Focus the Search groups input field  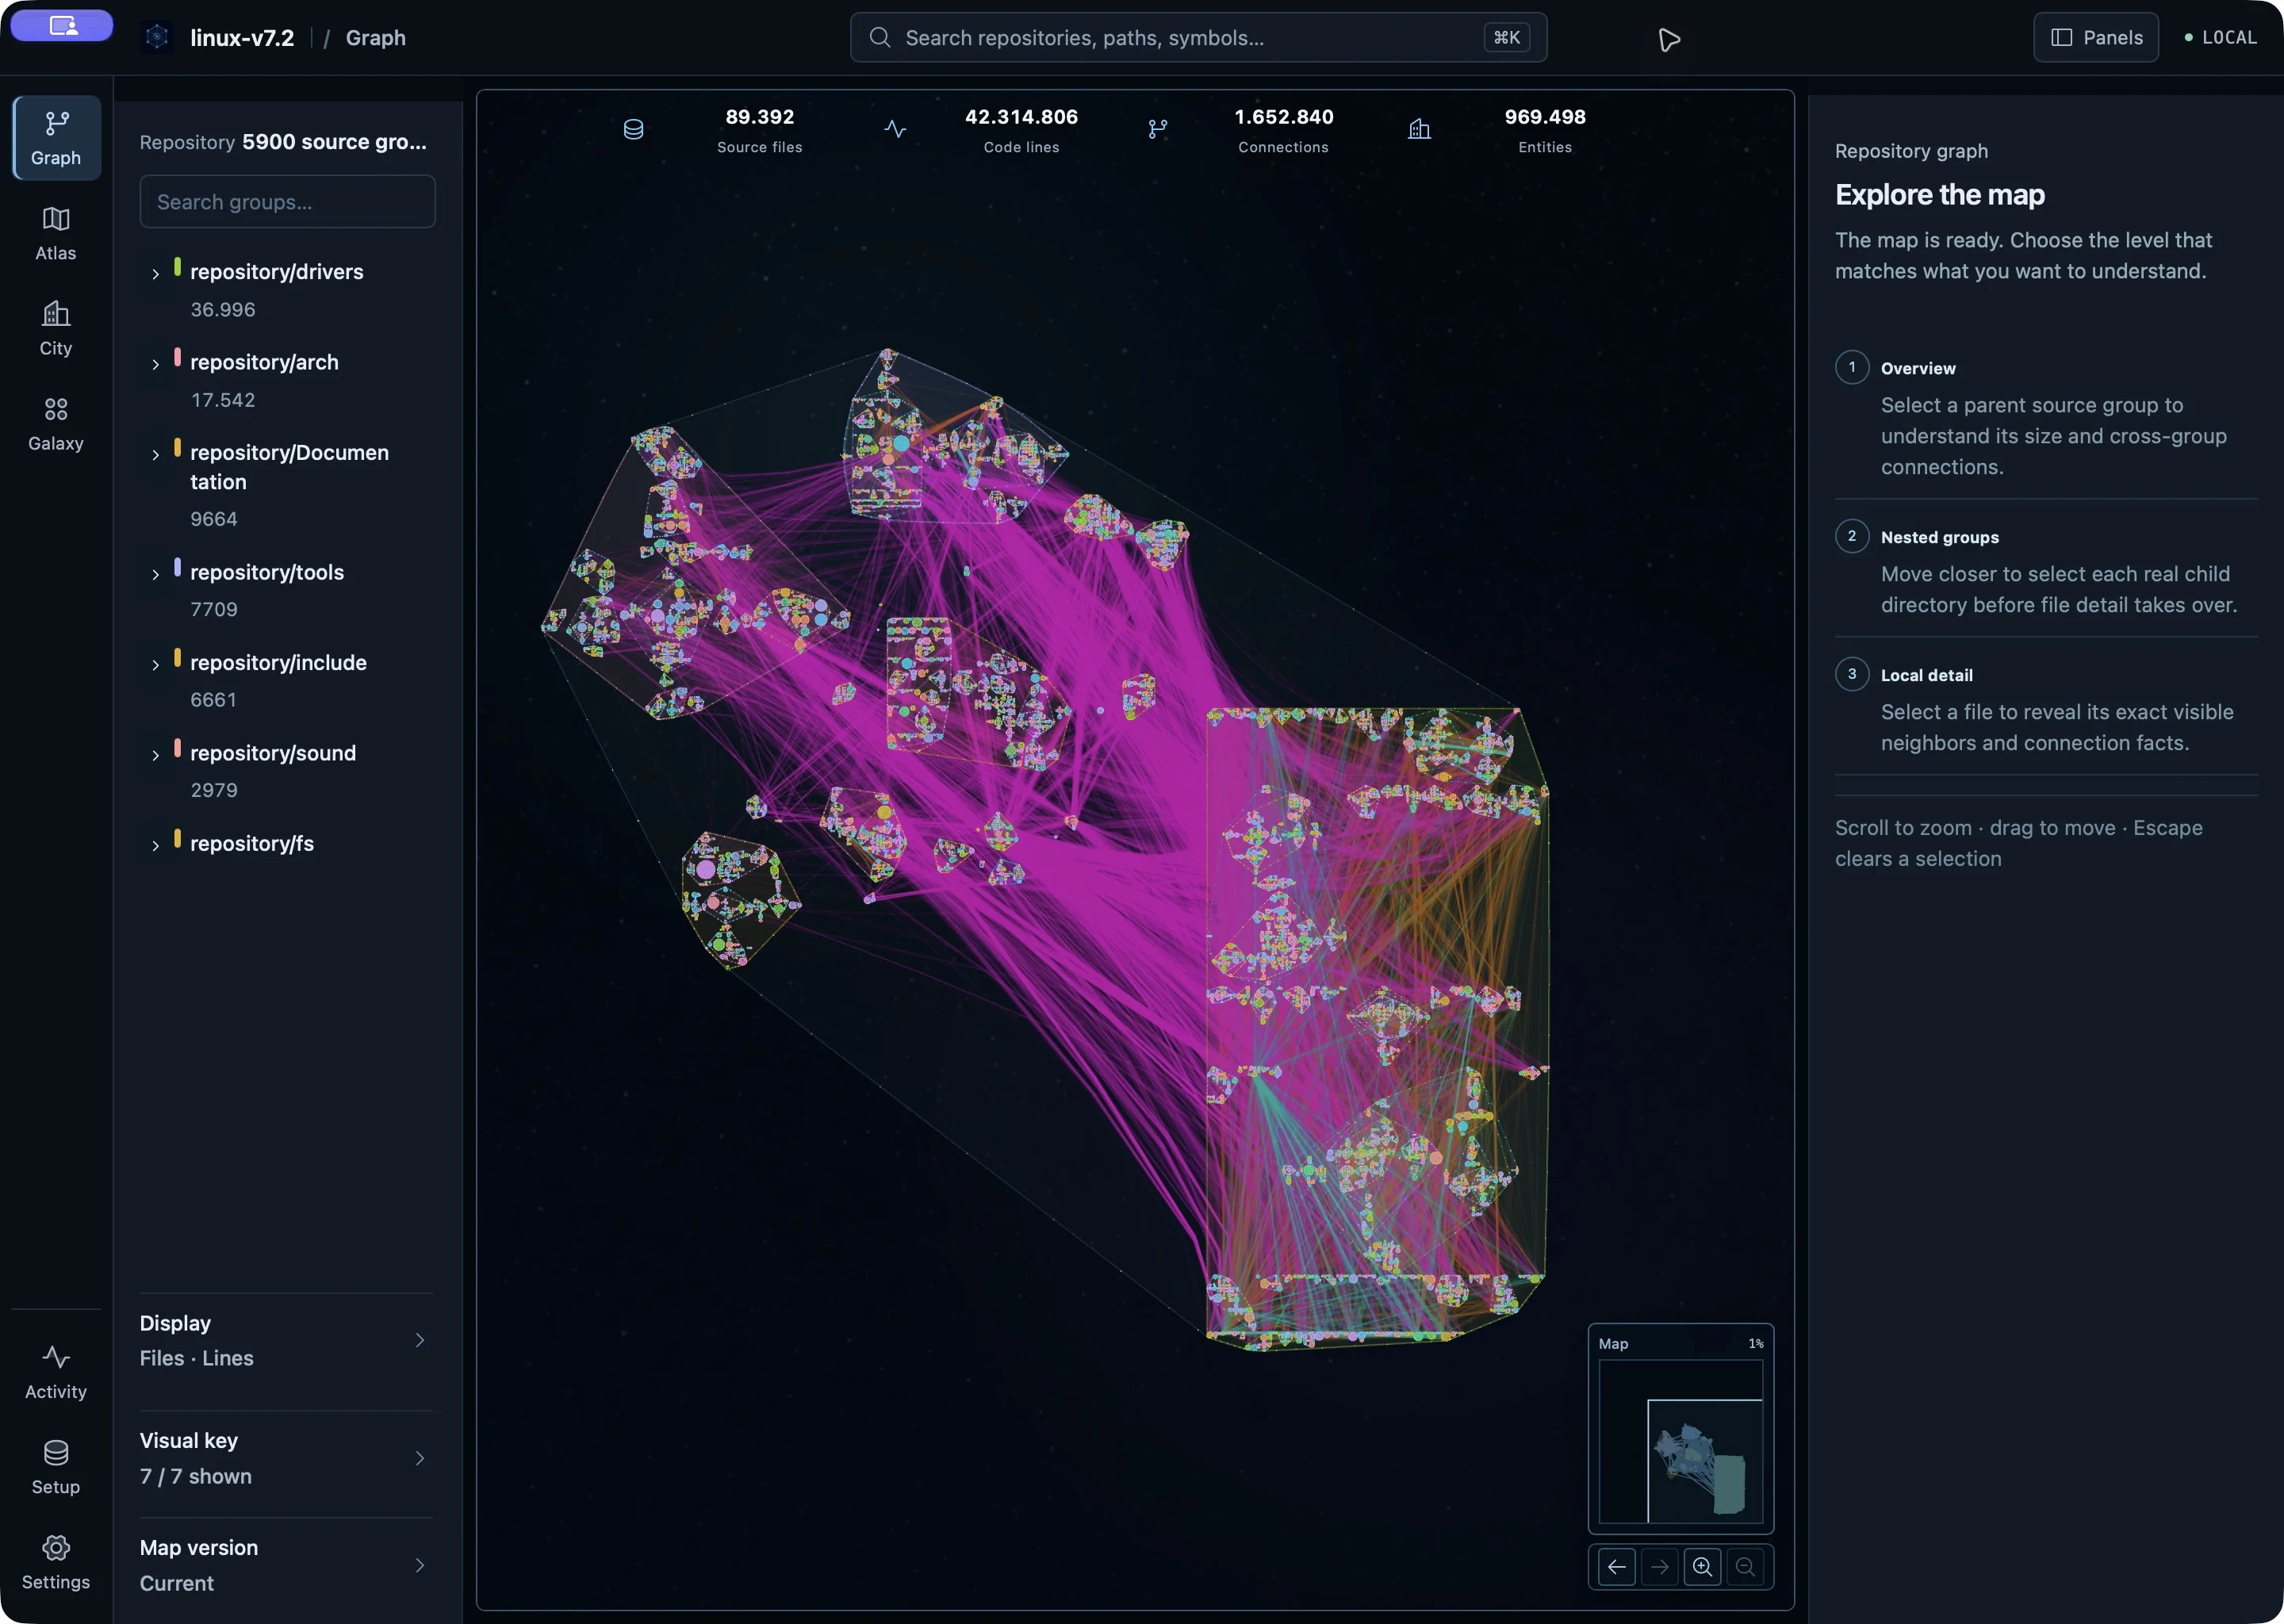(x=288, y=202)
